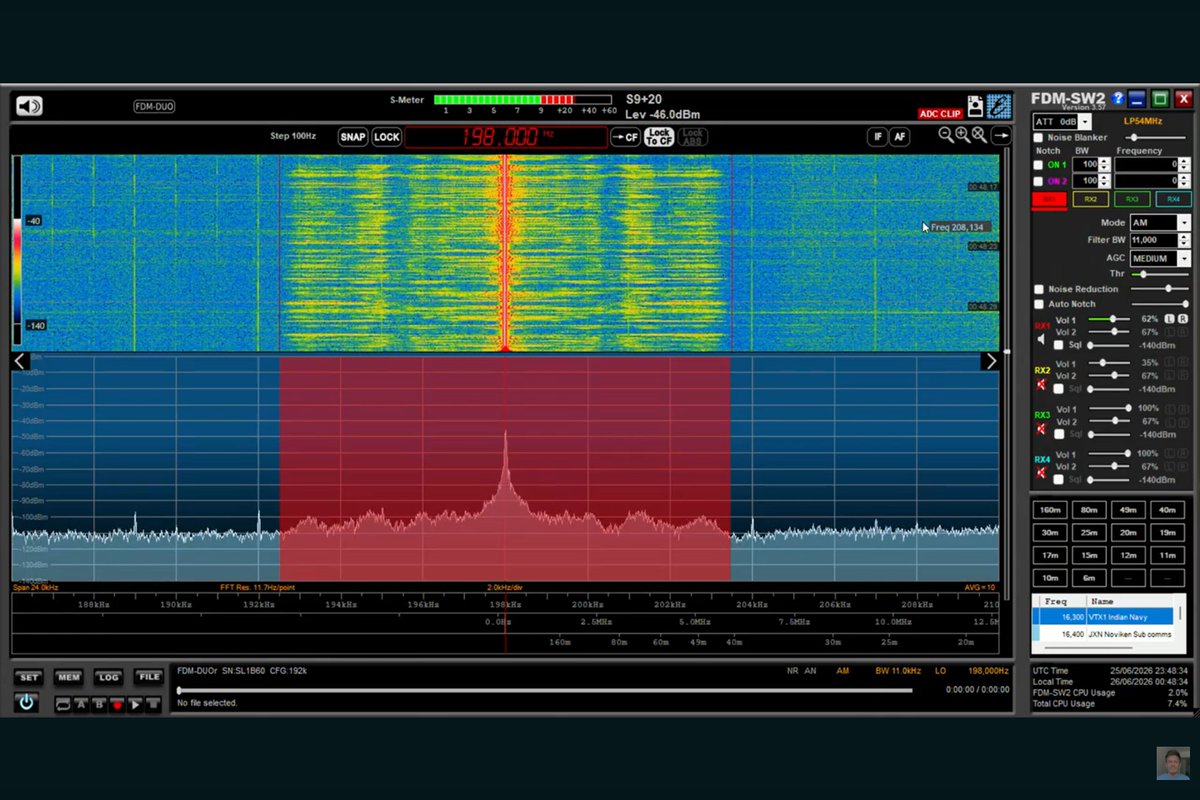Set loop marker B

coord(99,705)
